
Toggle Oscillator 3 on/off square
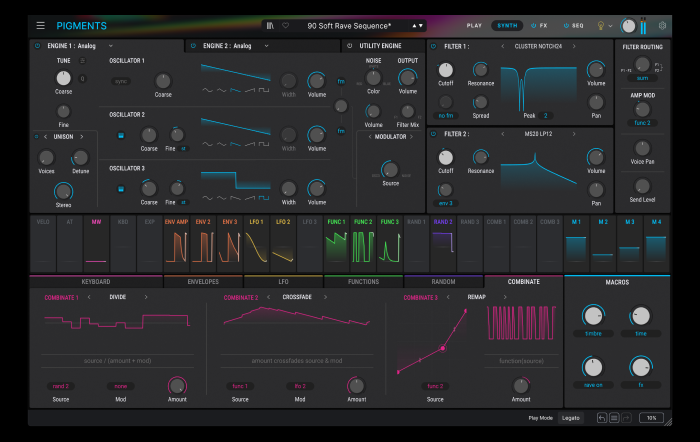coord(121,189)
